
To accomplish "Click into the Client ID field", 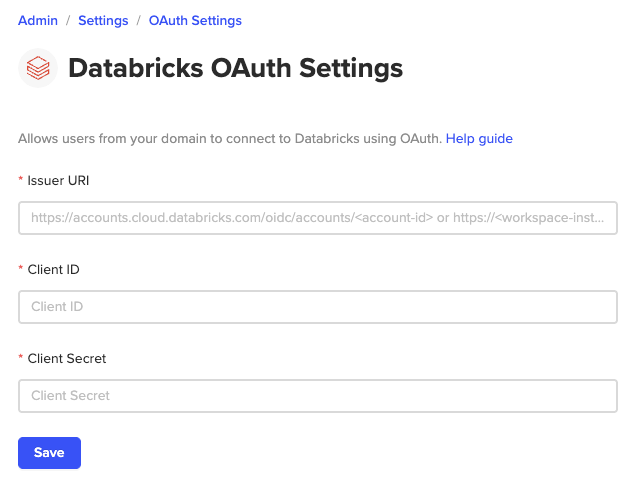I will pos(317,307).
